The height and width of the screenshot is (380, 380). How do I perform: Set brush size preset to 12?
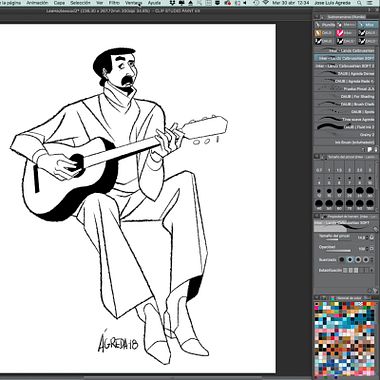[319, 193]
